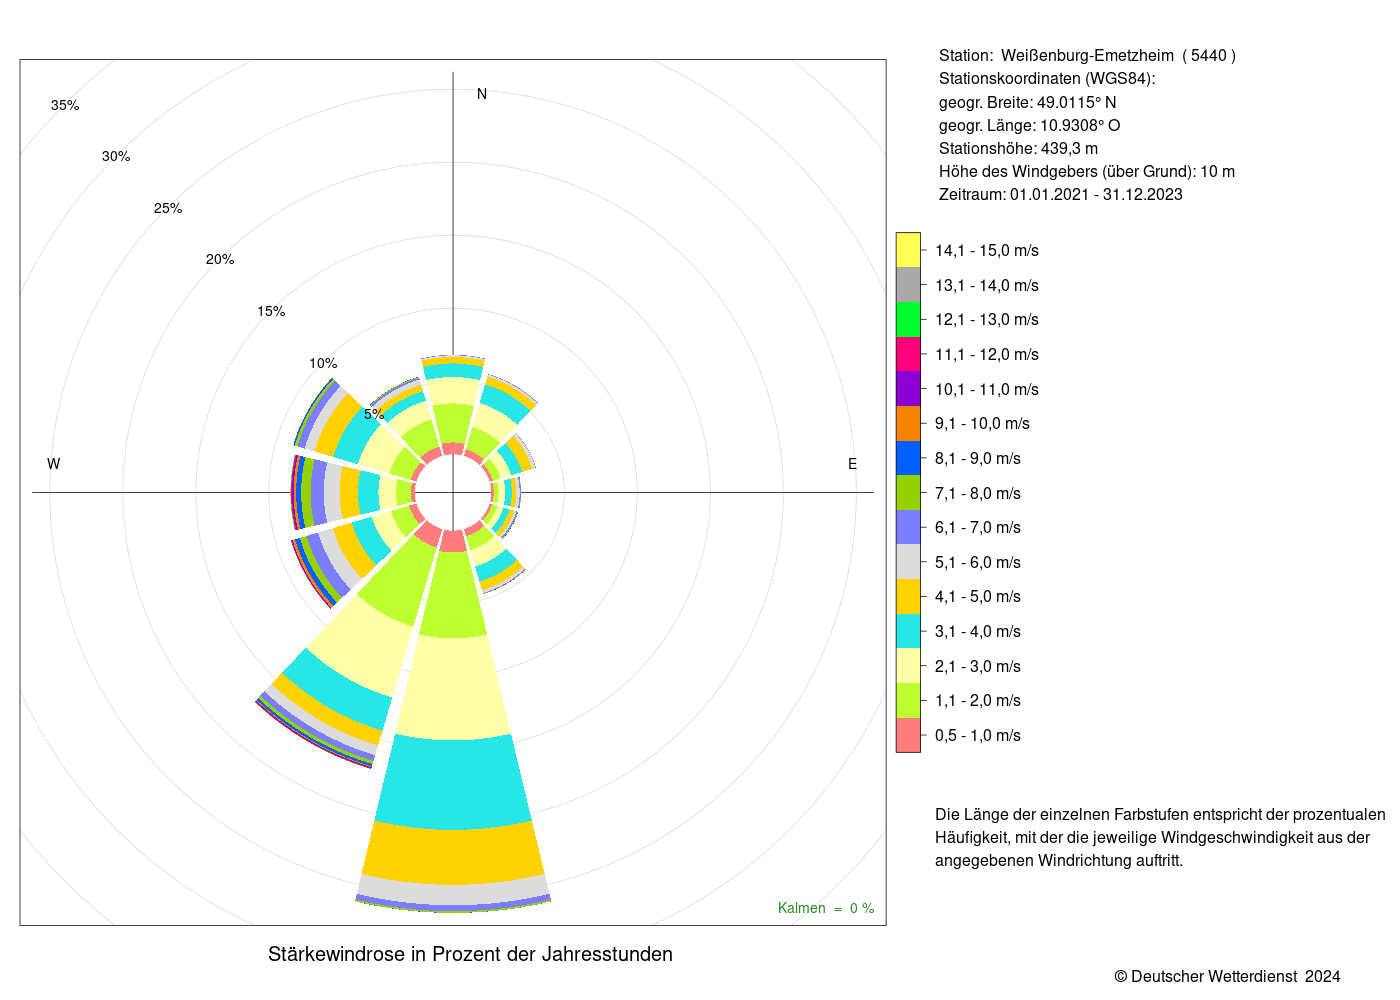The width and height of the screenshot is (1400, 1000).
Task: Click the pink 11,1 - 12,0 m/s swatch
Action: [x=908, y=354]
